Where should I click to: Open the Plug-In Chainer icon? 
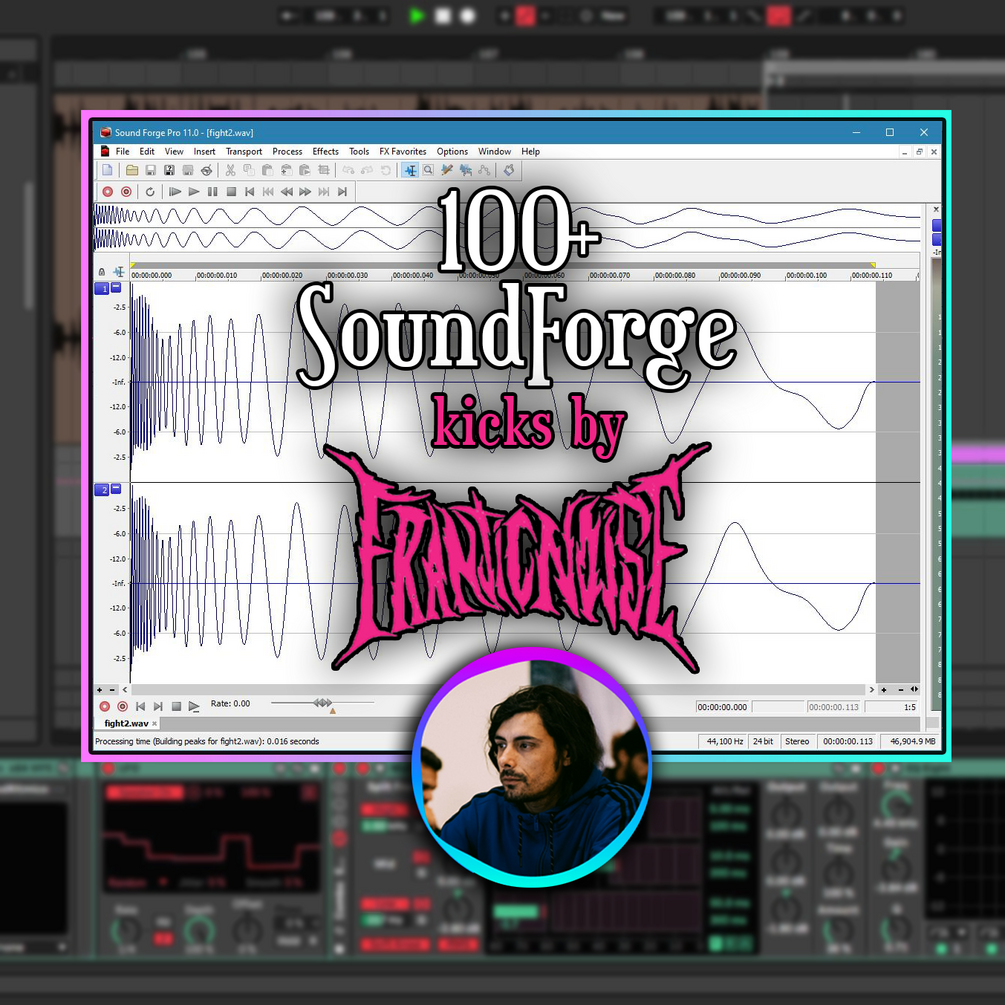pos(509,170)
